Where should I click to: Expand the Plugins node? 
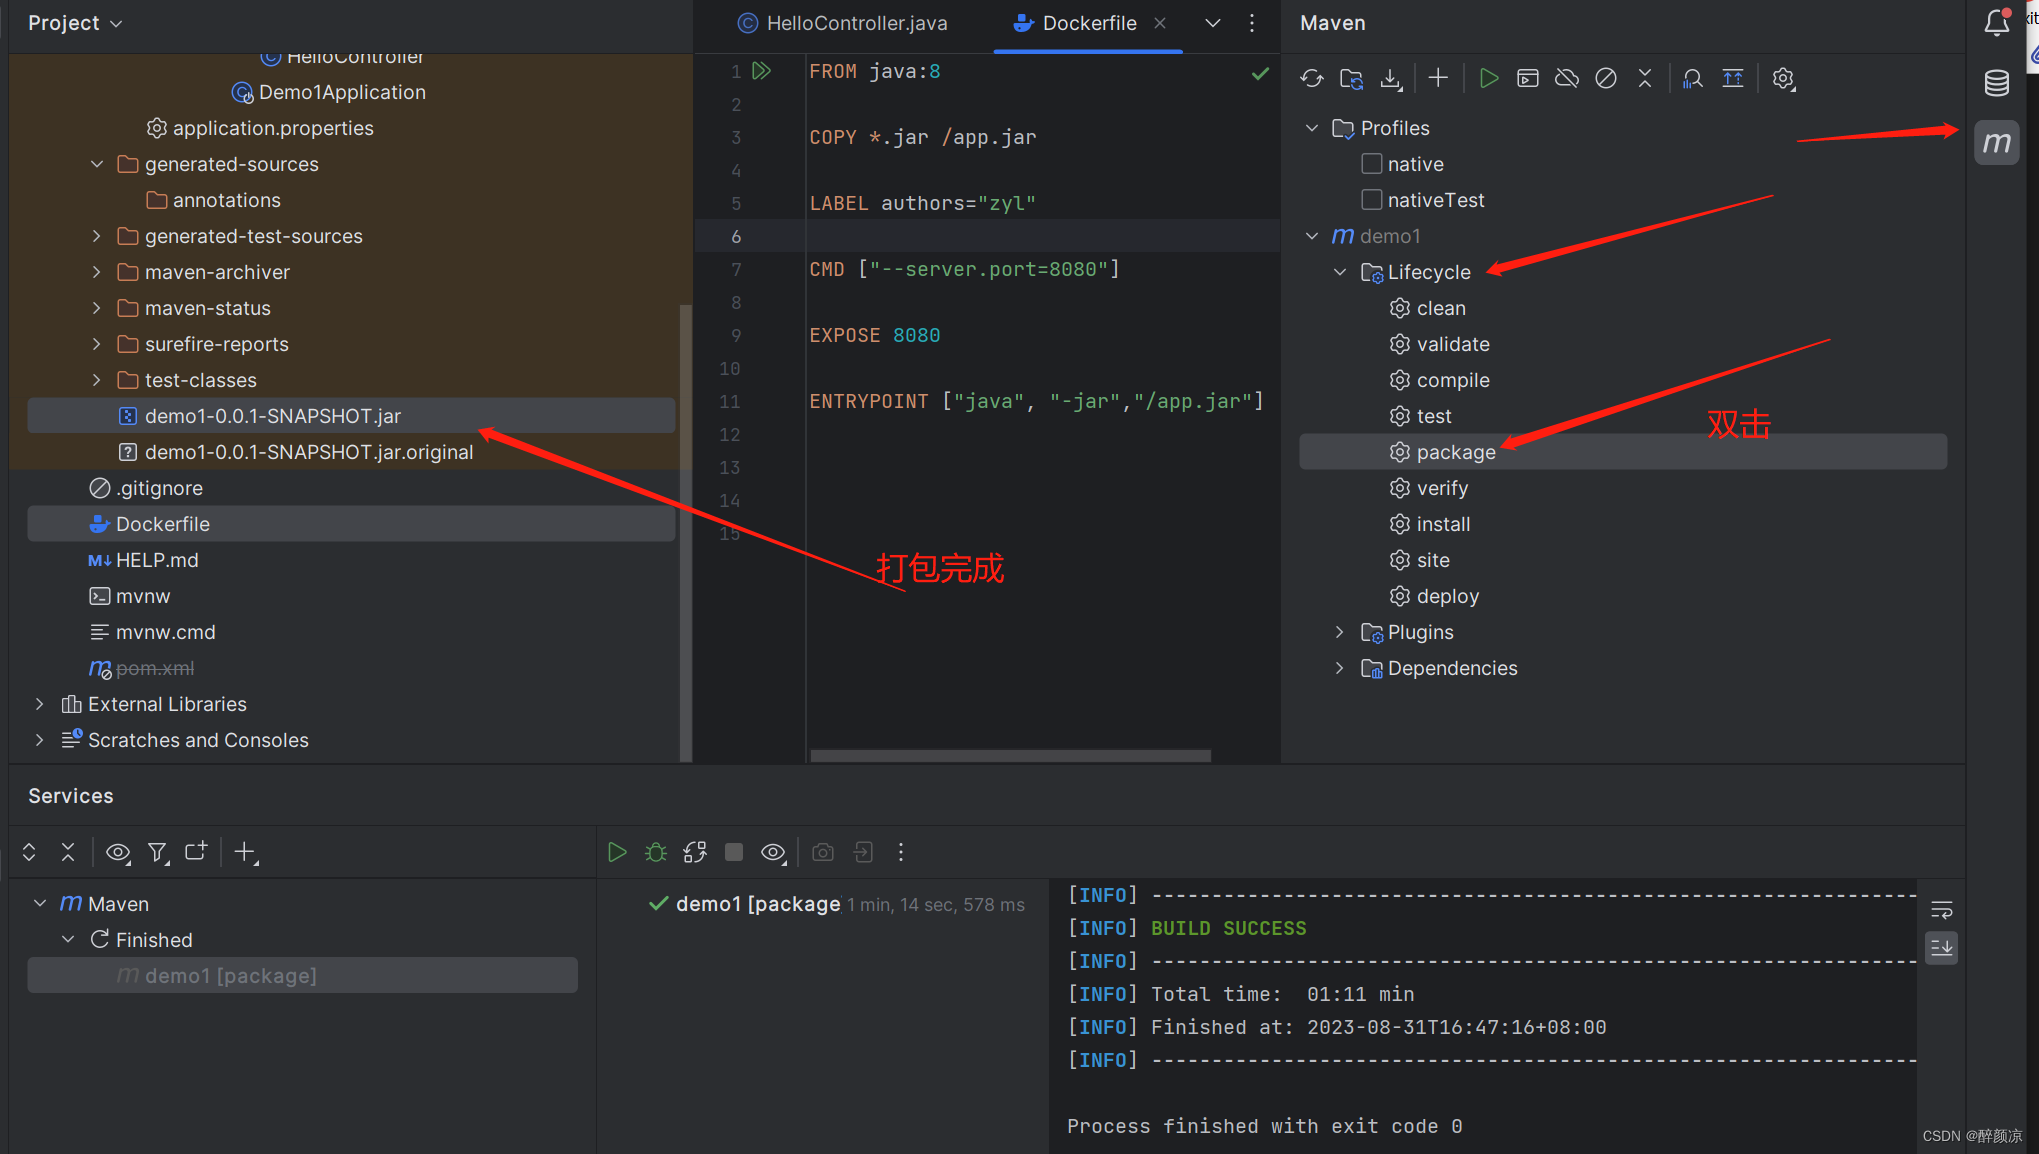click(1340, 632)
